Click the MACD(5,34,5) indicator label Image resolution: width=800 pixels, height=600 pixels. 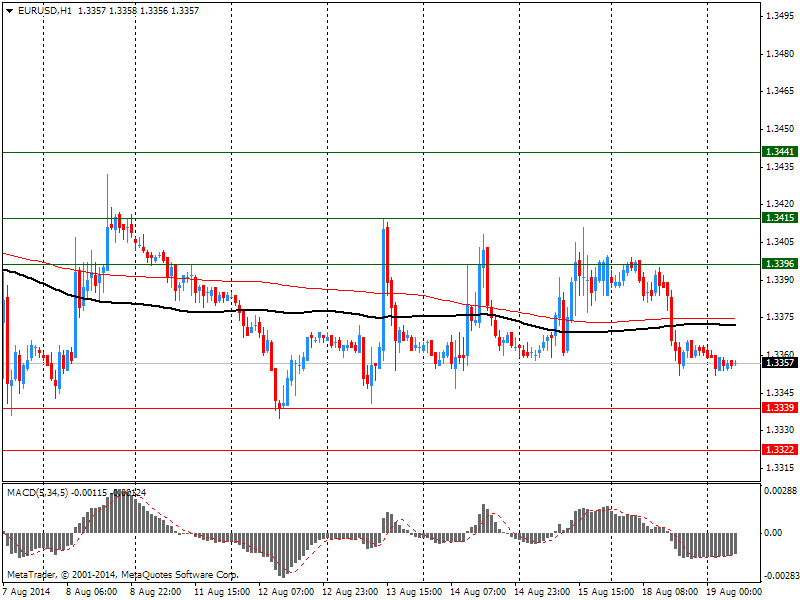(x=37, y=493)
